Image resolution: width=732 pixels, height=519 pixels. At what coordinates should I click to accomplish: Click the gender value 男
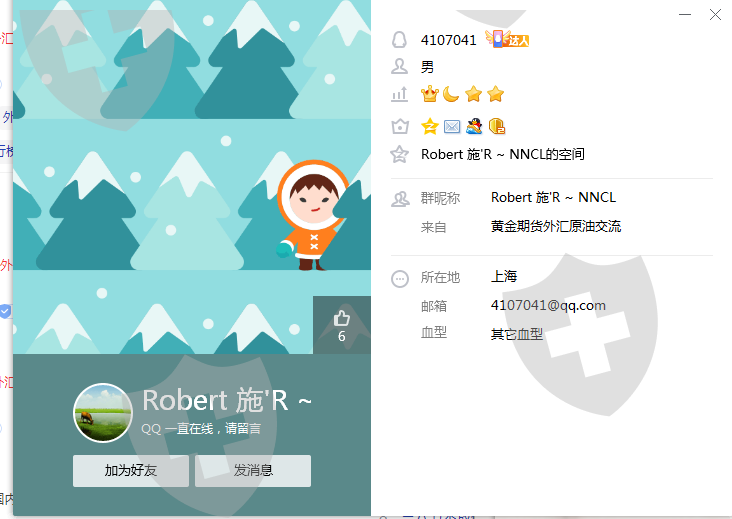point(427,67)
